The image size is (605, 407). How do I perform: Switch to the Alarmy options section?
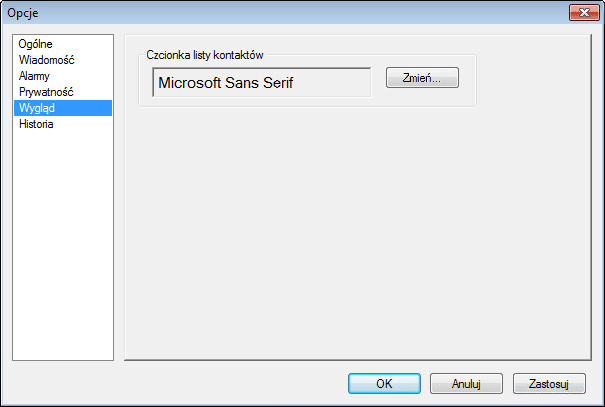tap(63, 76)
